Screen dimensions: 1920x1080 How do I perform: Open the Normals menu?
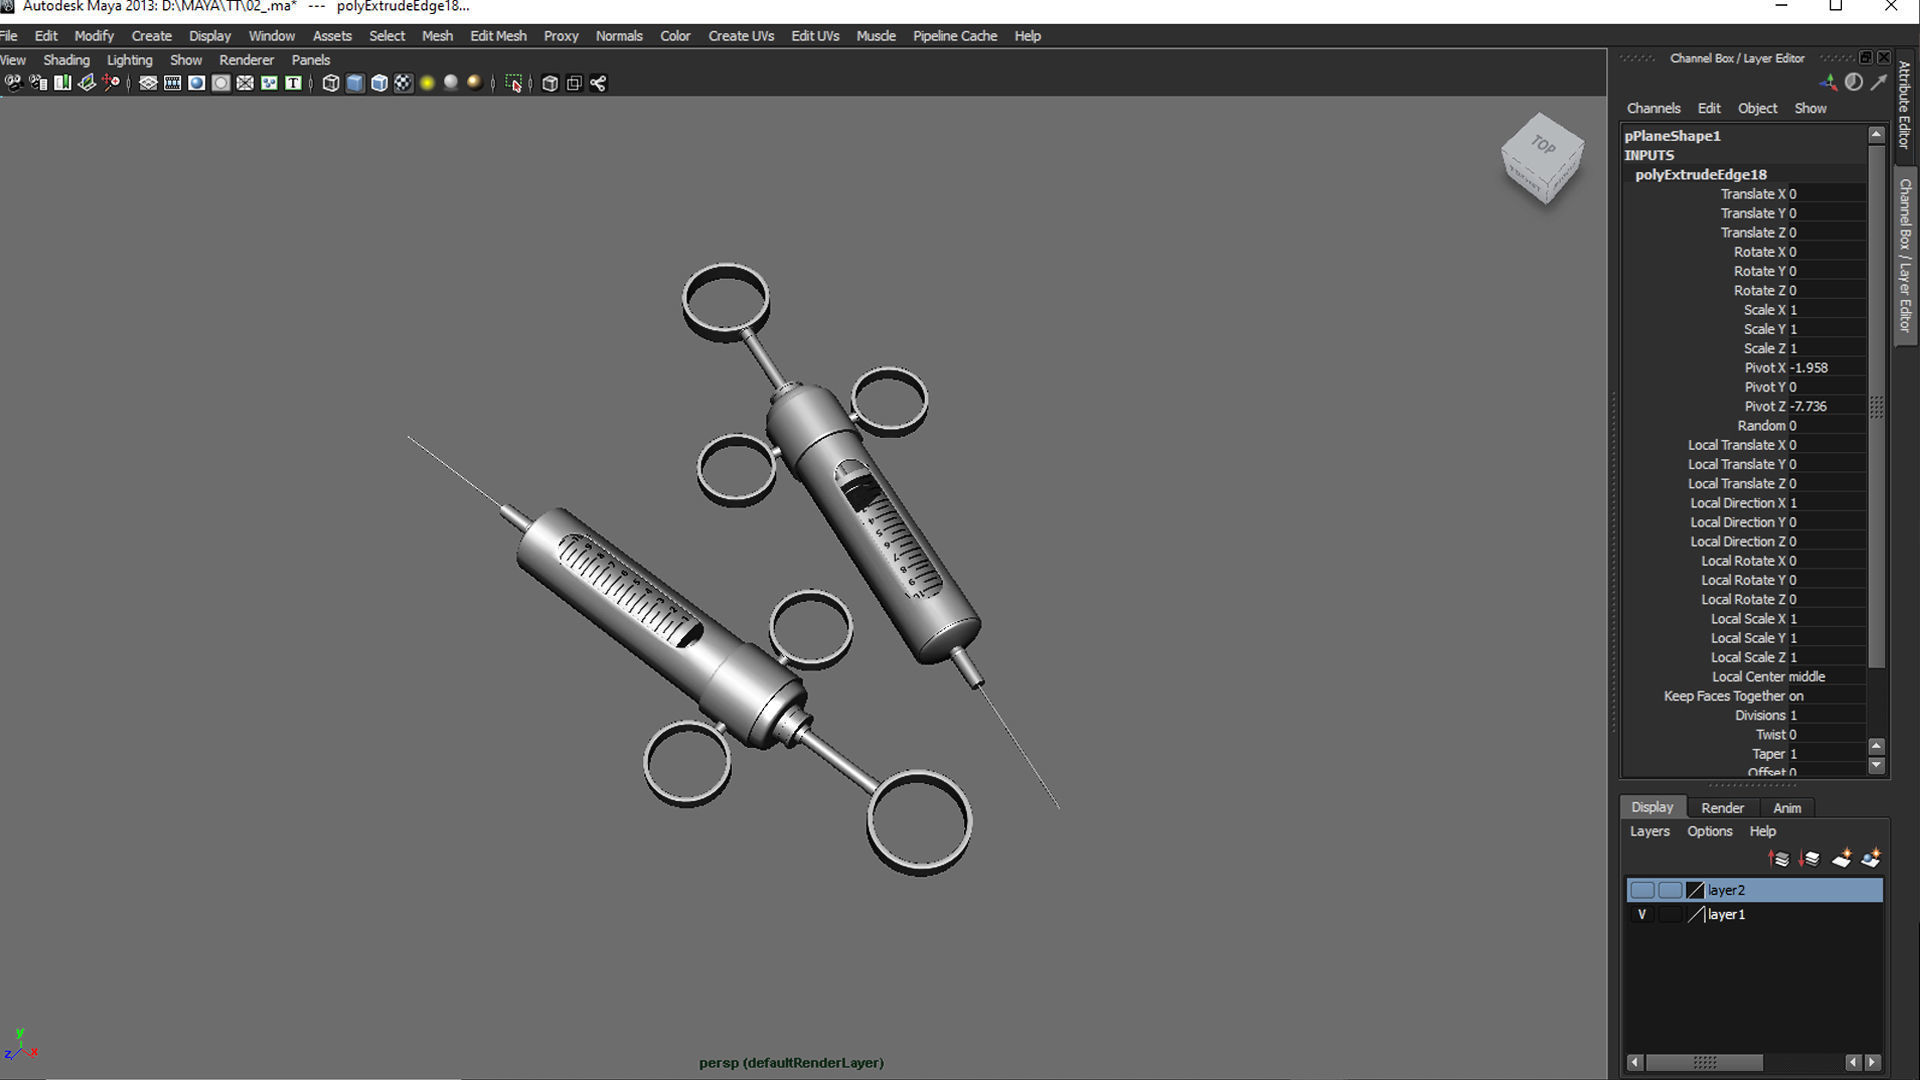pos(619,36)
